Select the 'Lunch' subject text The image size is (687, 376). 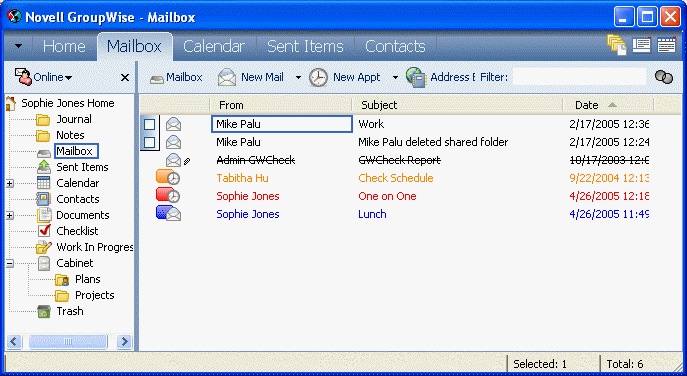click(372, 214)
